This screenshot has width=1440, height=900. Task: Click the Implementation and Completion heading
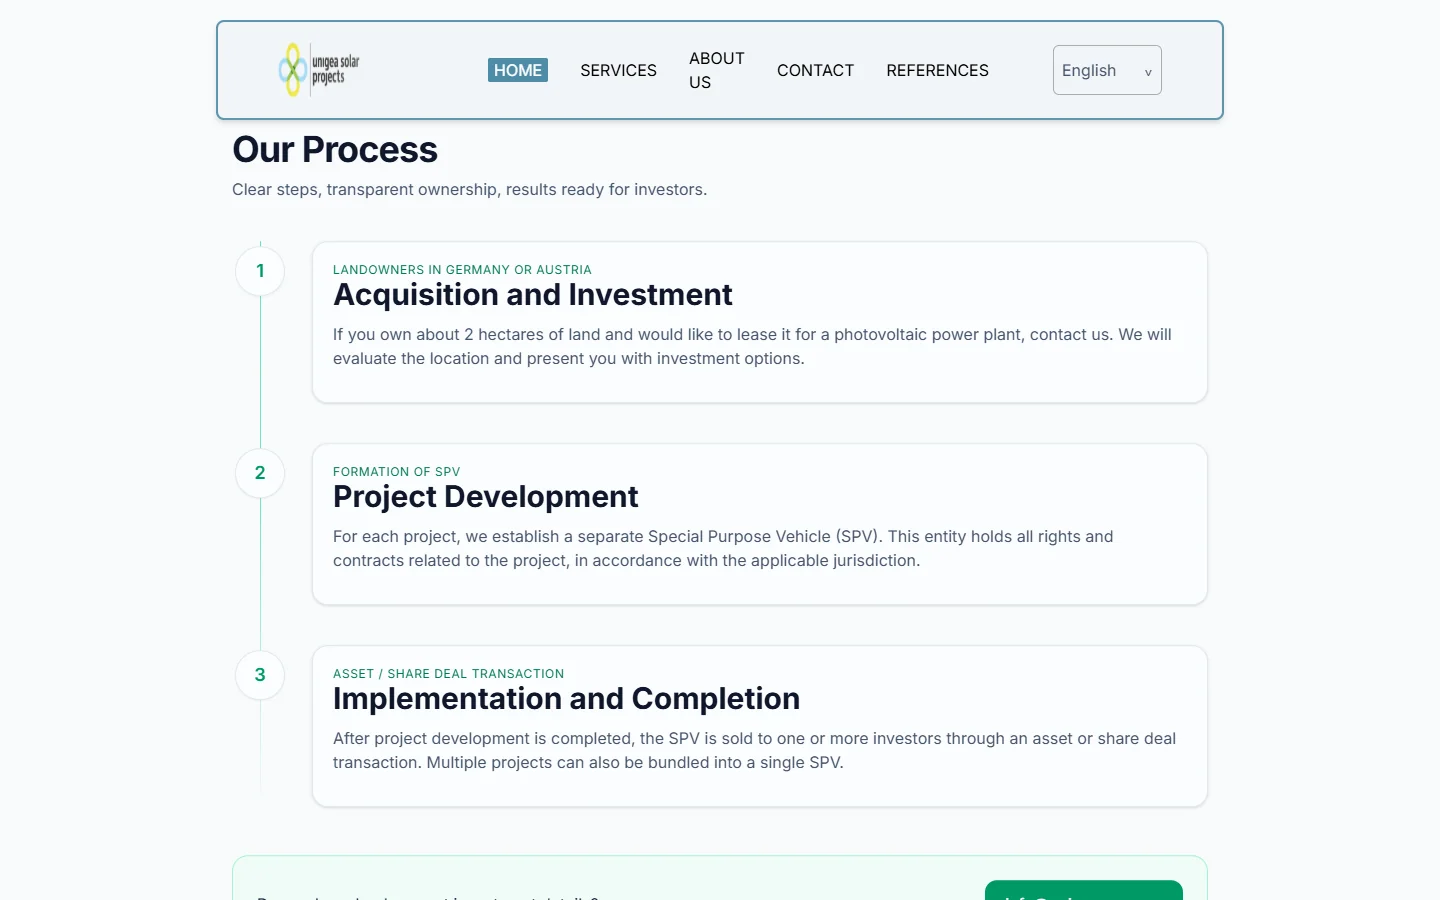(x=566, y=699)
